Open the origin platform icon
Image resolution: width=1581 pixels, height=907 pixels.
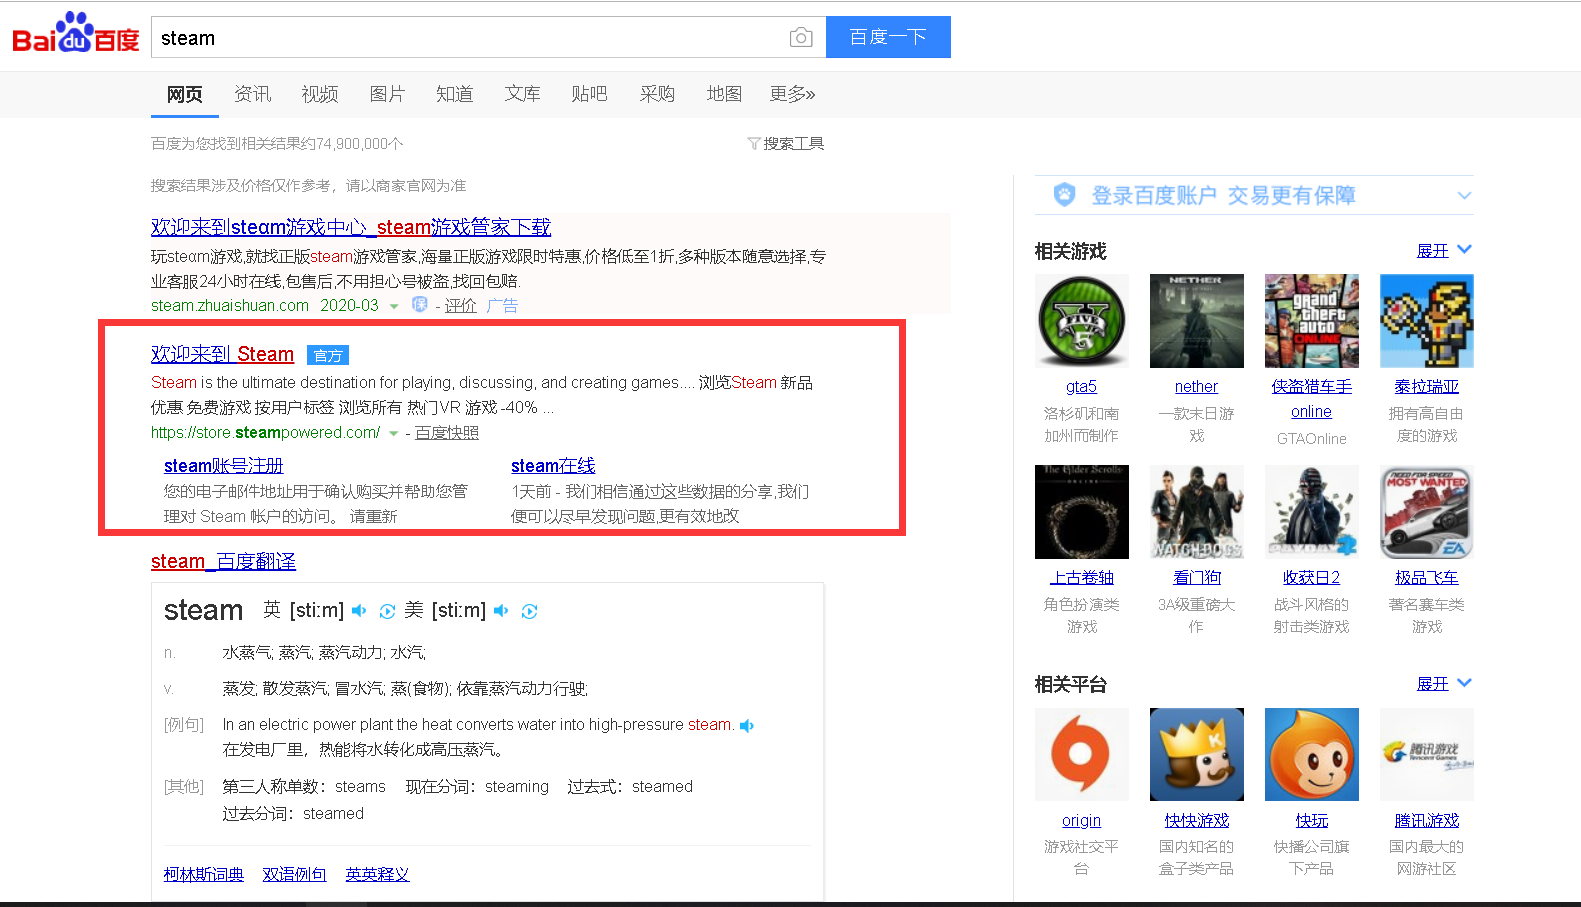(1081, 755)
